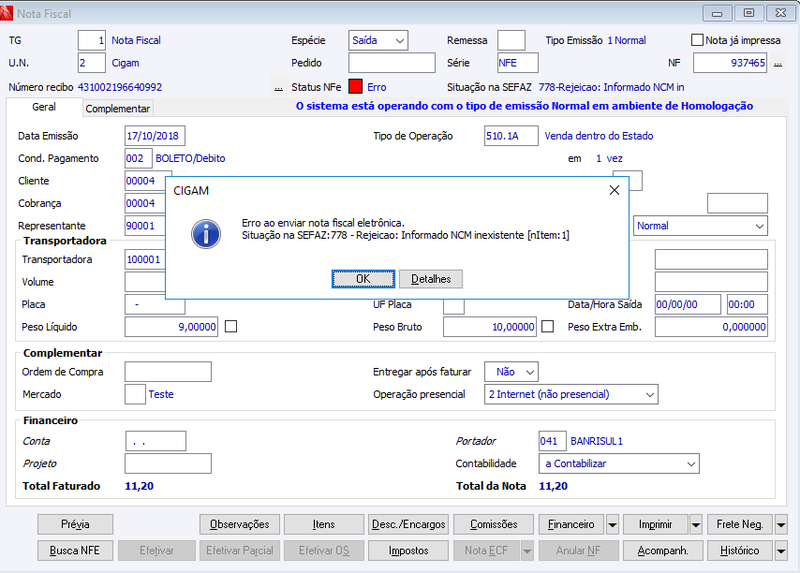Image resolution: width=800 pixels, height=573 pixels.
Task: Open the NF number lookup ellipsis button
Action: tap(778, 63)
